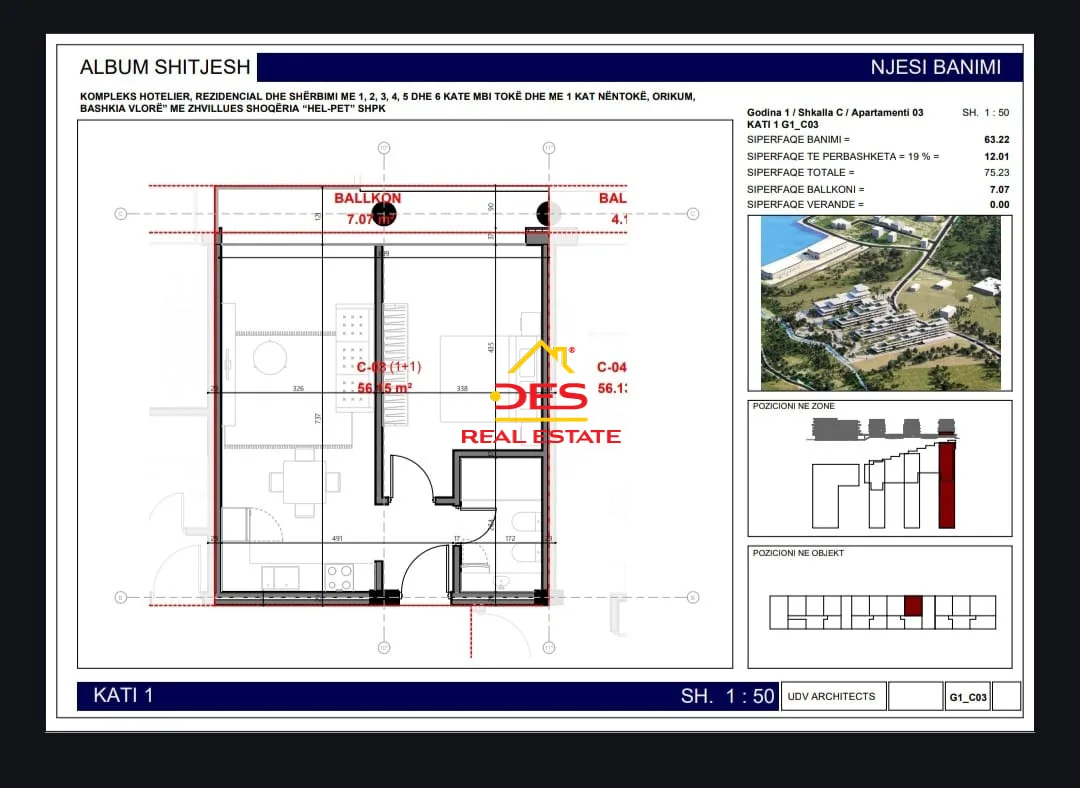Select the "7.07 m²" balcony area on the plan
The height and width of the screenshot is (788, 1080).
click(x=371, y=219)
